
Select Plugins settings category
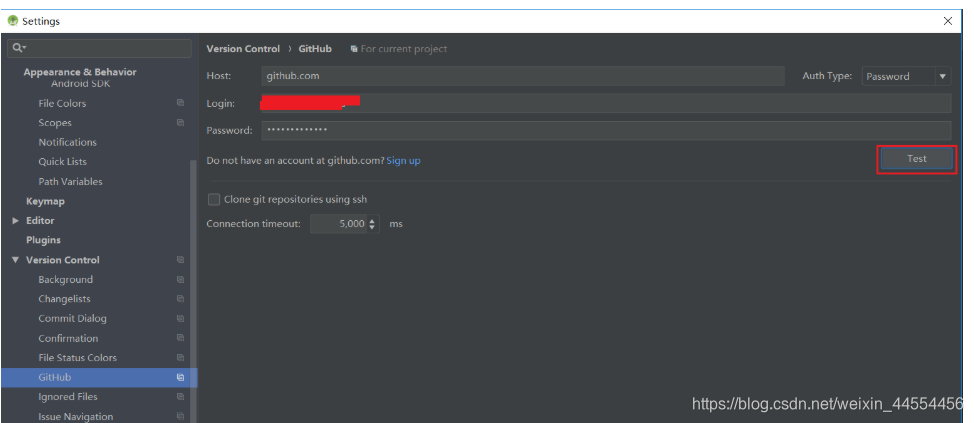pyautogui.click(x=43, y=240)
